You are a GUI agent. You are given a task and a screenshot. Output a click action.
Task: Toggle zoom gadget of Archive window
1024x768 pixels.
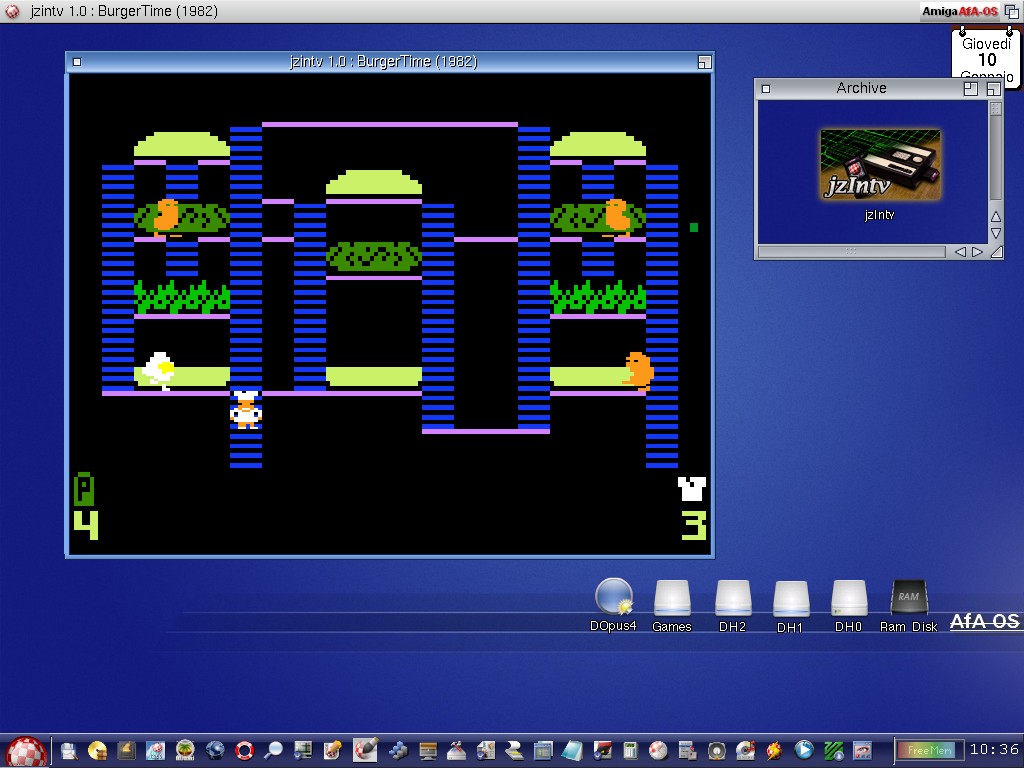(970, 88)
